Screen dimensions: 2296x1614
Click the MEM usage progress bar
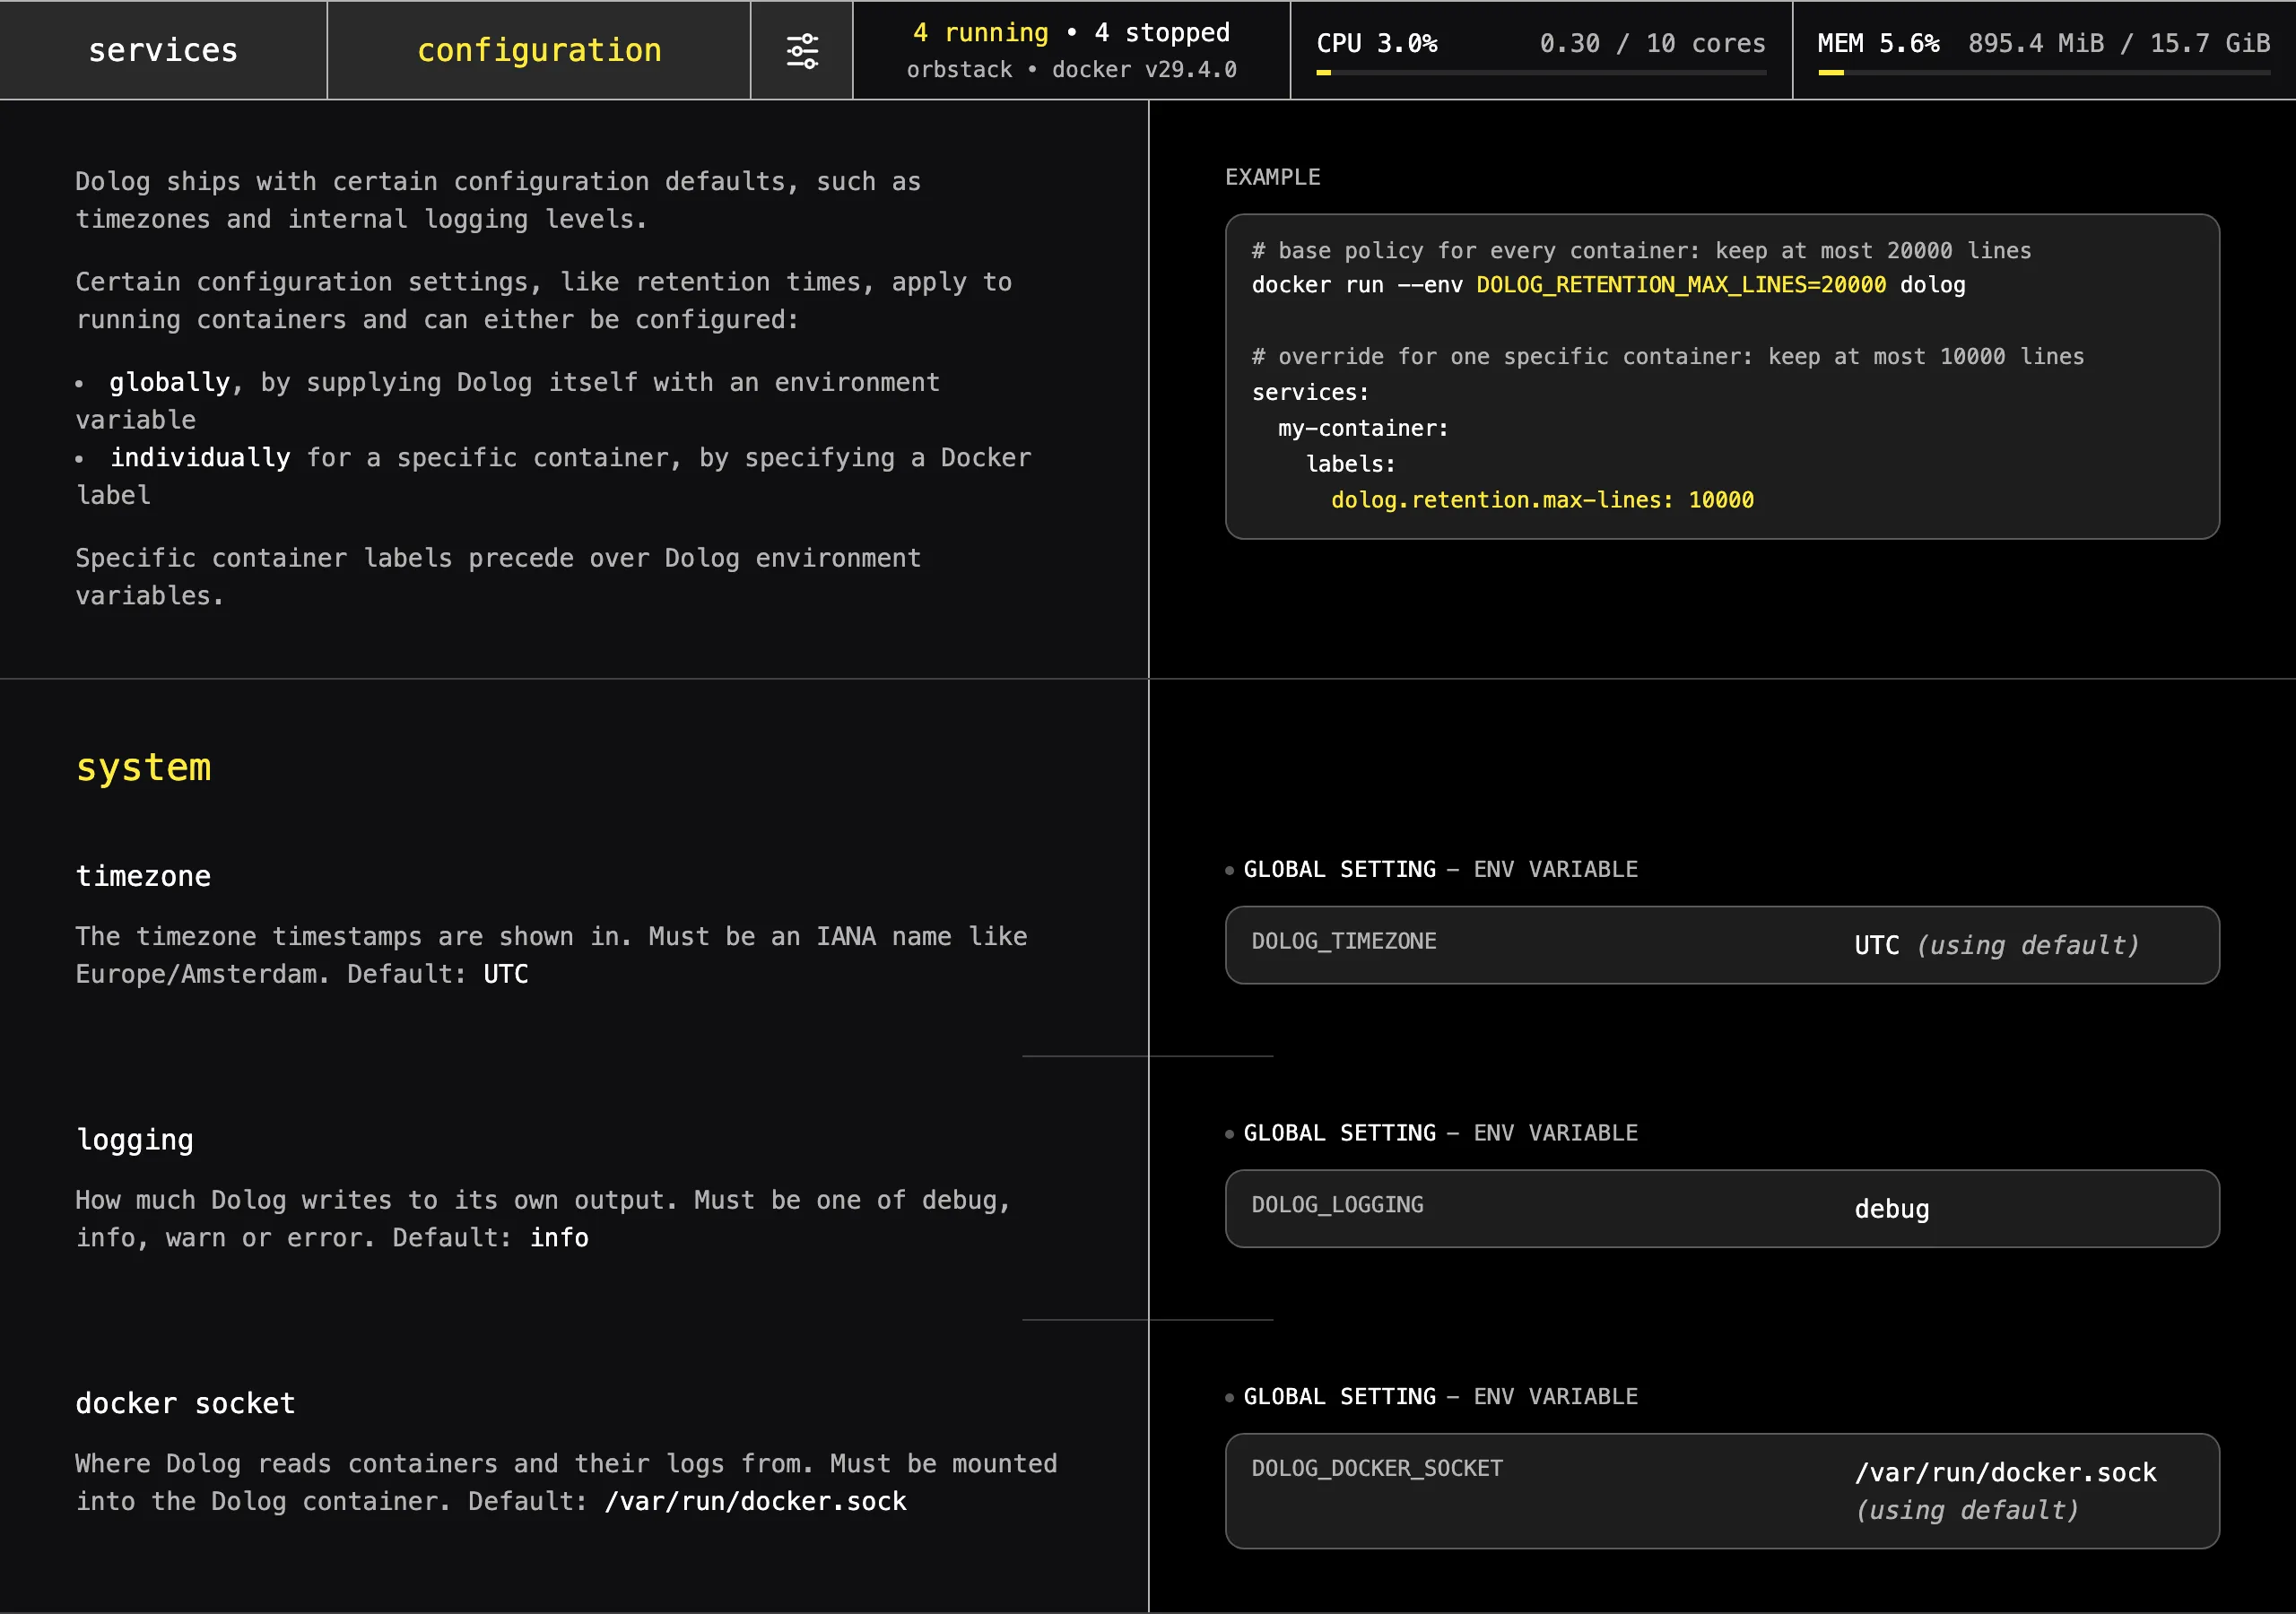[2044, 72]
